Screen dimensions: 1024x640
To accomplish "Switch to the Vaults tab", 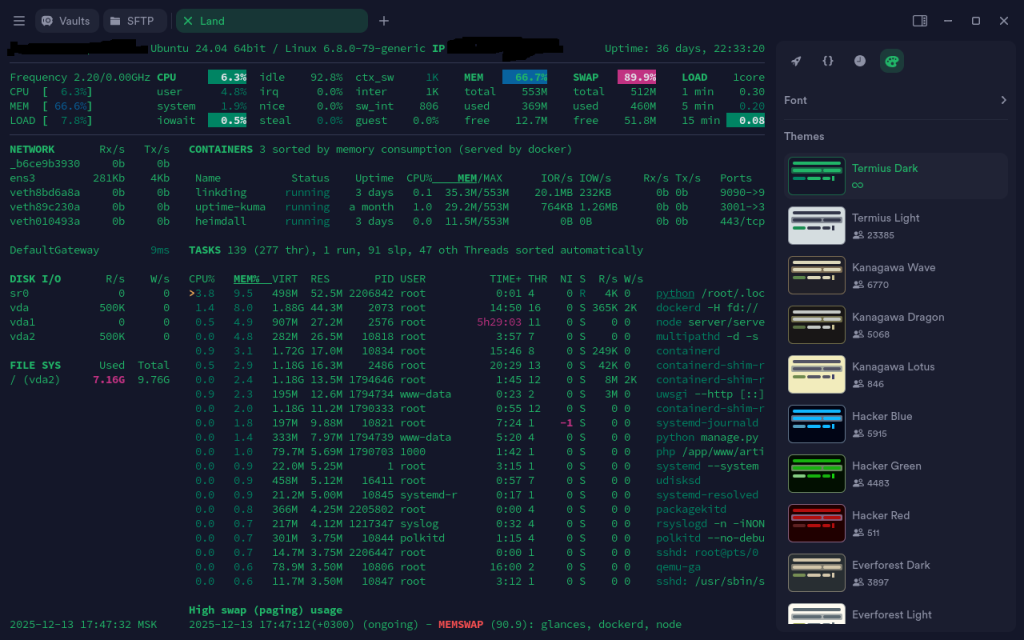I will 67,21.
